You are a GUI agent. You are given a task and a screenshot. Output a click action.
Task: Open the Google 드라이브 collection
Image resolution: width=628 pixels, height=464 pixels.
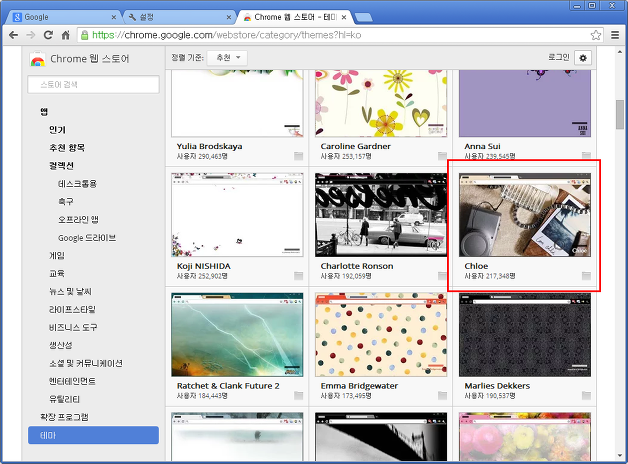[x=87, y=238]
